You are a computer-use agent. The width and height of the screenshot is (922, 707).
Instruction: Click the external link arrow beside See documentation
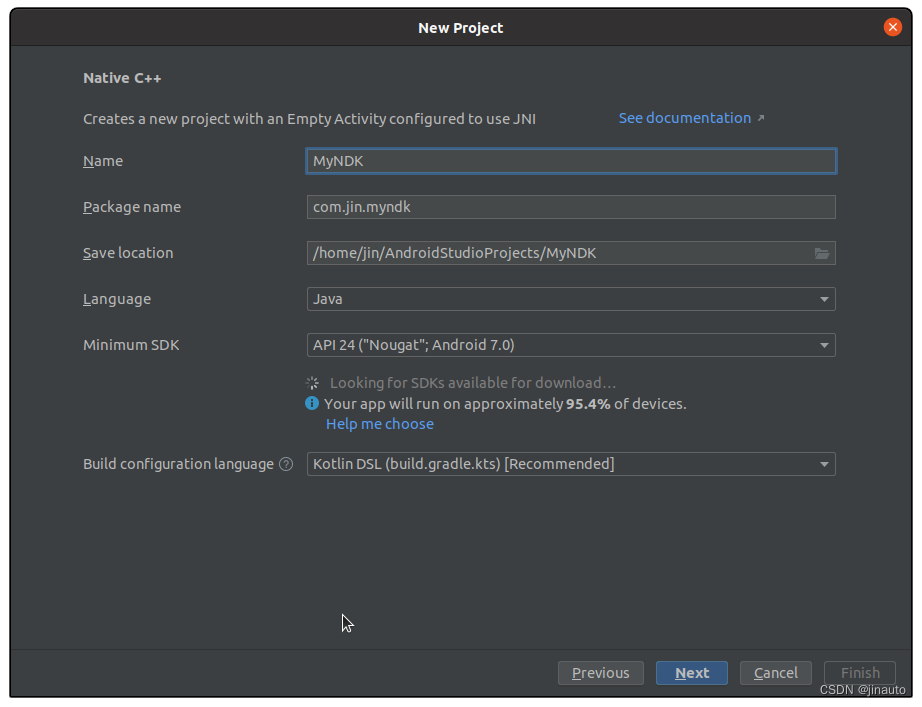tap(761, 118)
